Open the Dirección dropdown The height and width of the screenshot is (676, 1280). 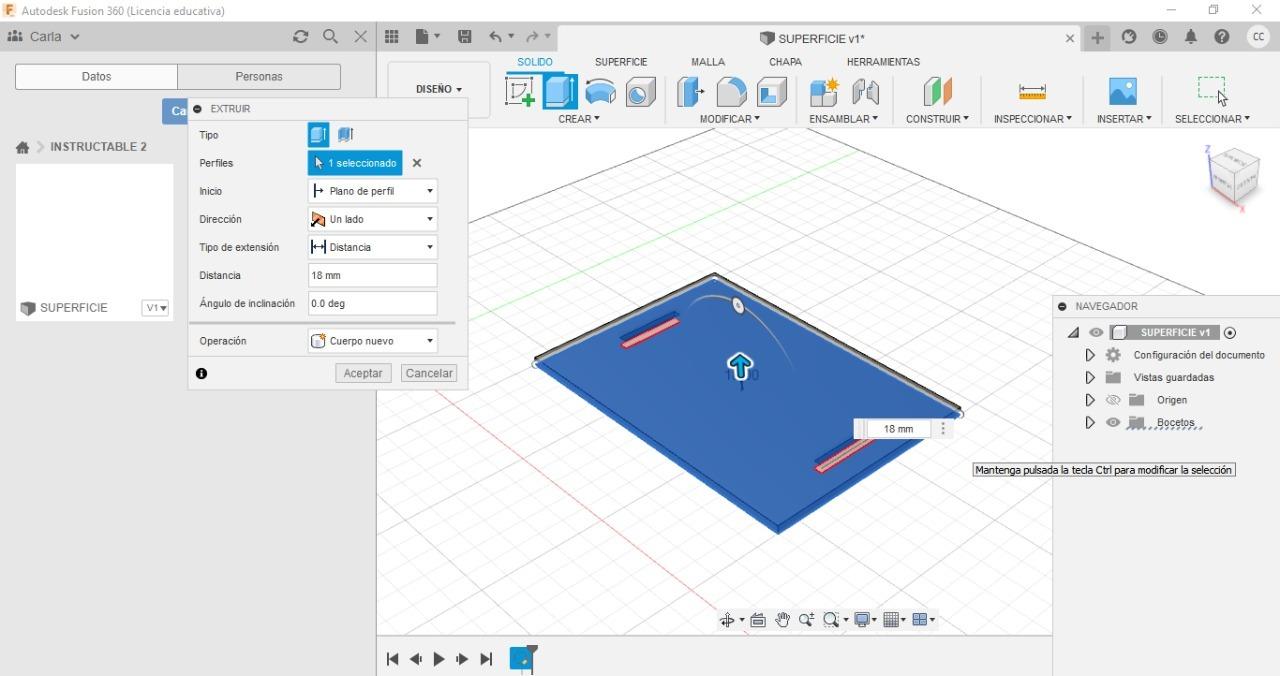point(372,219)
